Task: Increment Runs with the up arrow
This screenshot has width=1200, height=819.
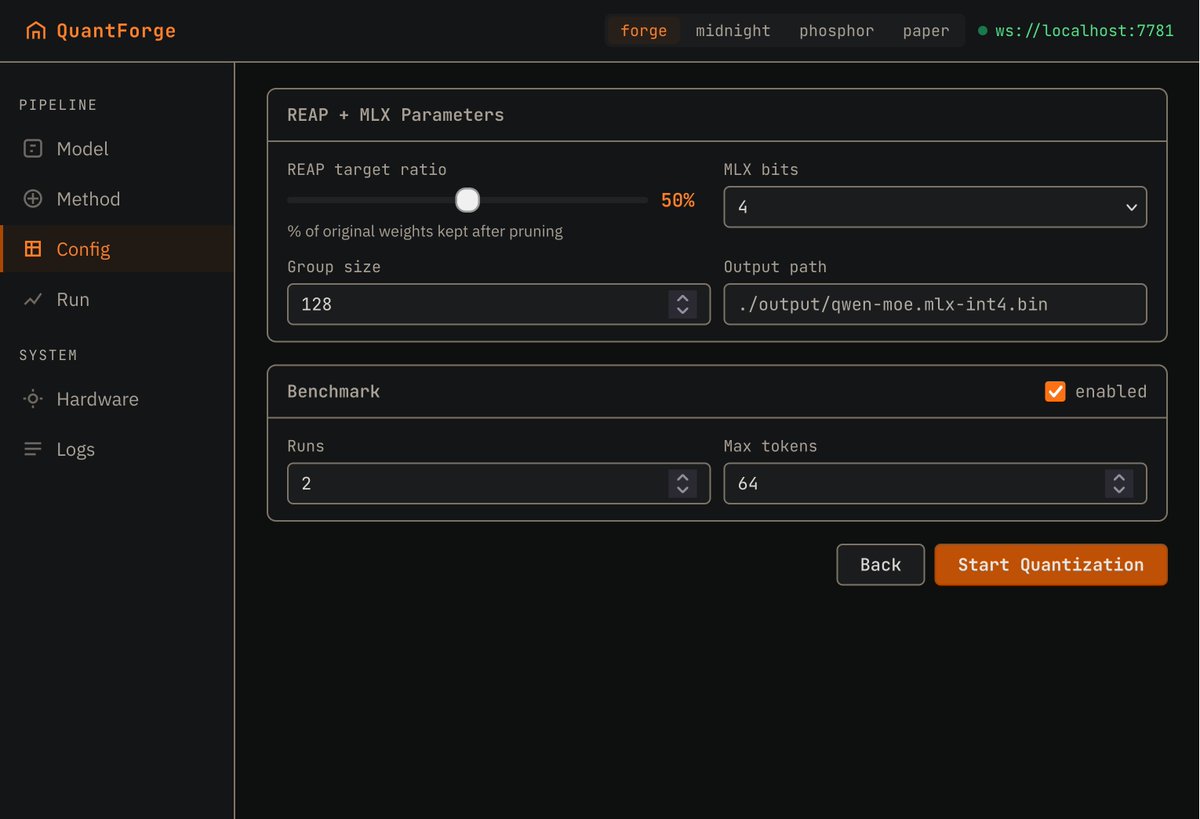Action: 682,477
